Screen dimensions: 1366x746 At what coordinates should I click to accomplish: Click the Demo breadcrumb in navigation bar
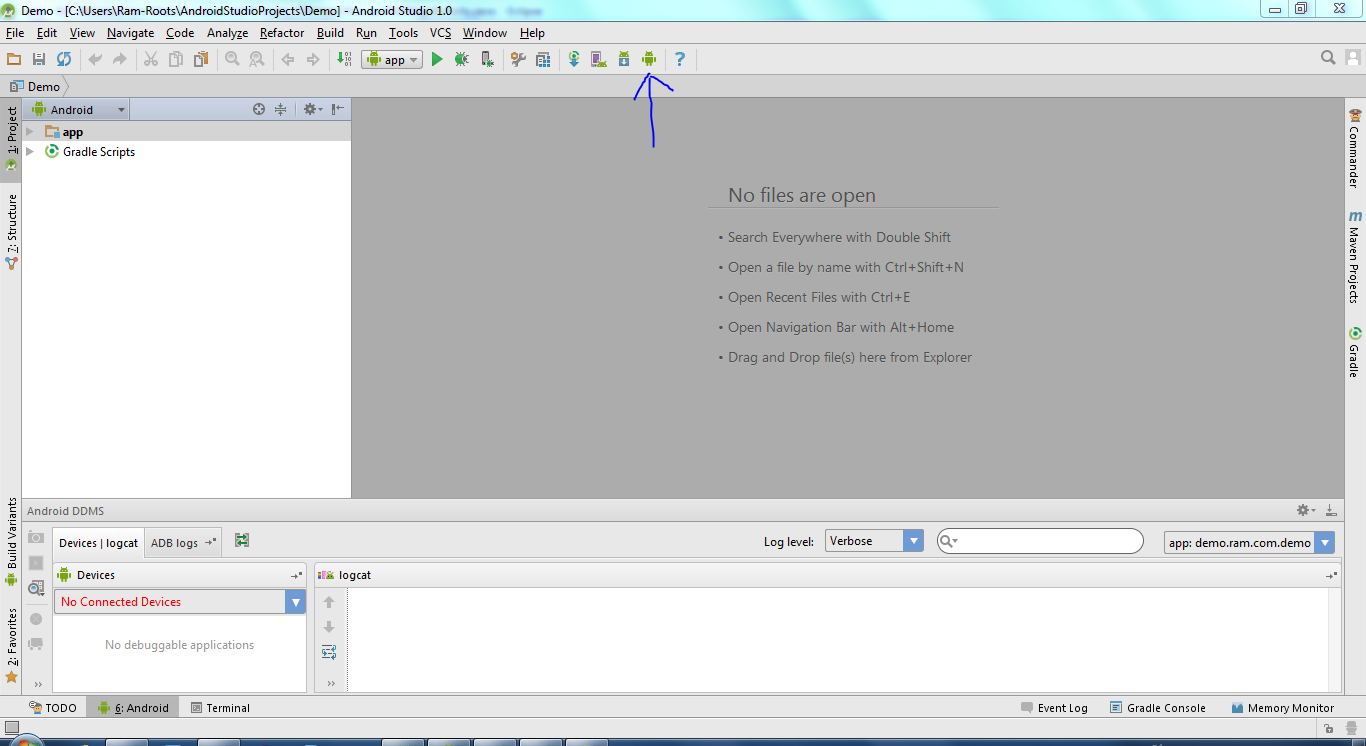pos(35,87)
